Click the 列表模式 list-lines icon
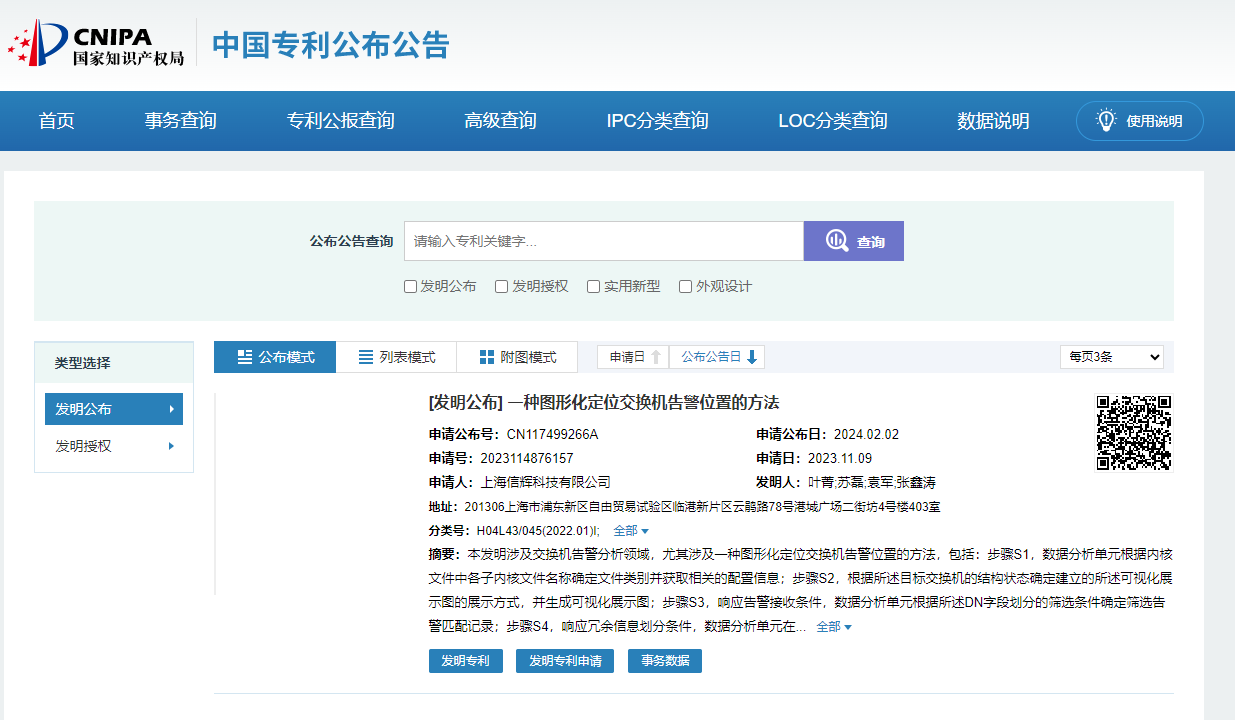1235x720 pixels. coord(366,357)
